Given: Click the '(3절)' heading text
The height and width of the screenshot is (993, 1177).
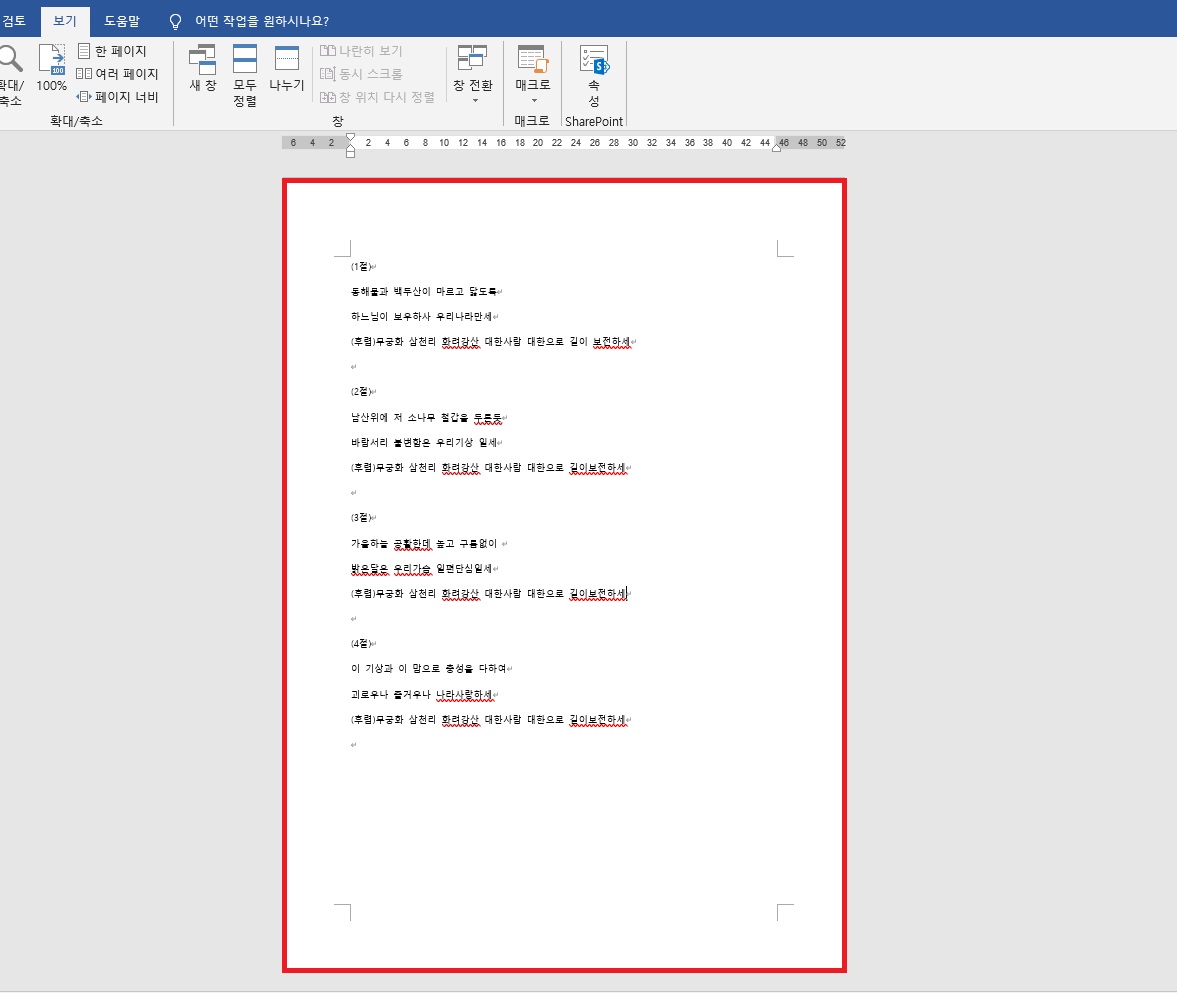Looking at the screenshot, I should pos(361,518).
